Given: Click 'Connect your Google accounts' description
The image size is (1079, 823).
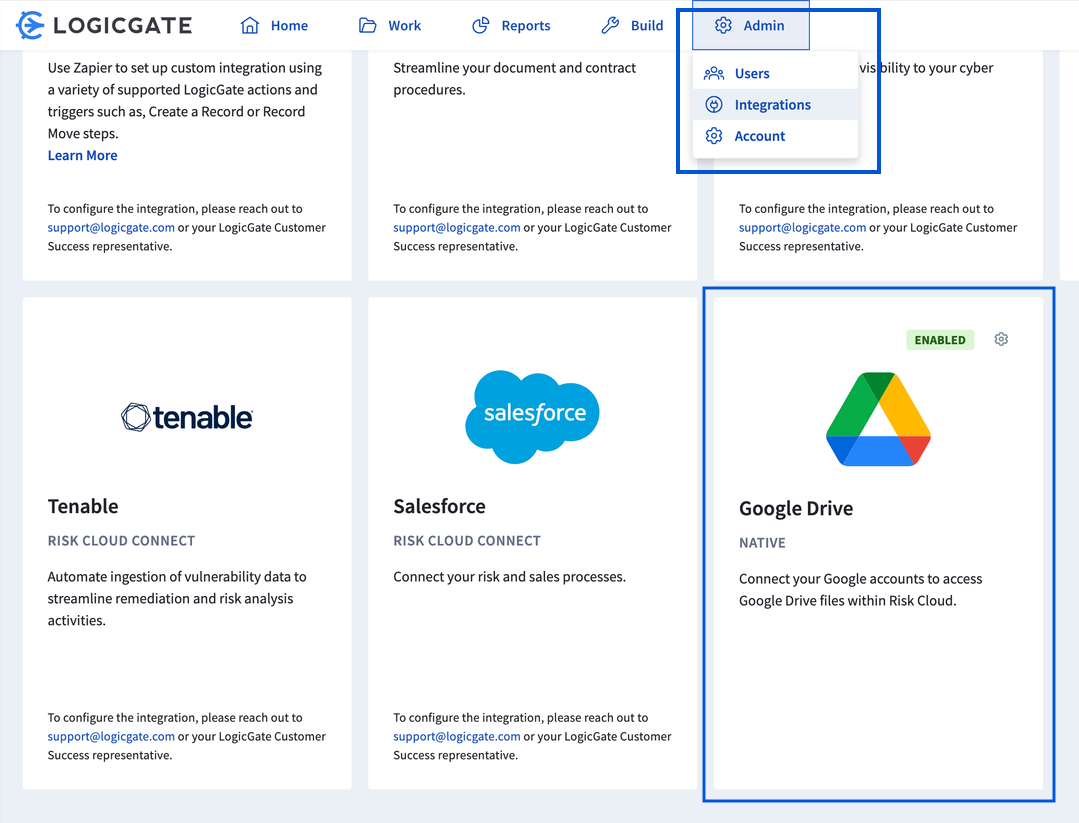Looking at the screenshot, I should tap(861, 590).
